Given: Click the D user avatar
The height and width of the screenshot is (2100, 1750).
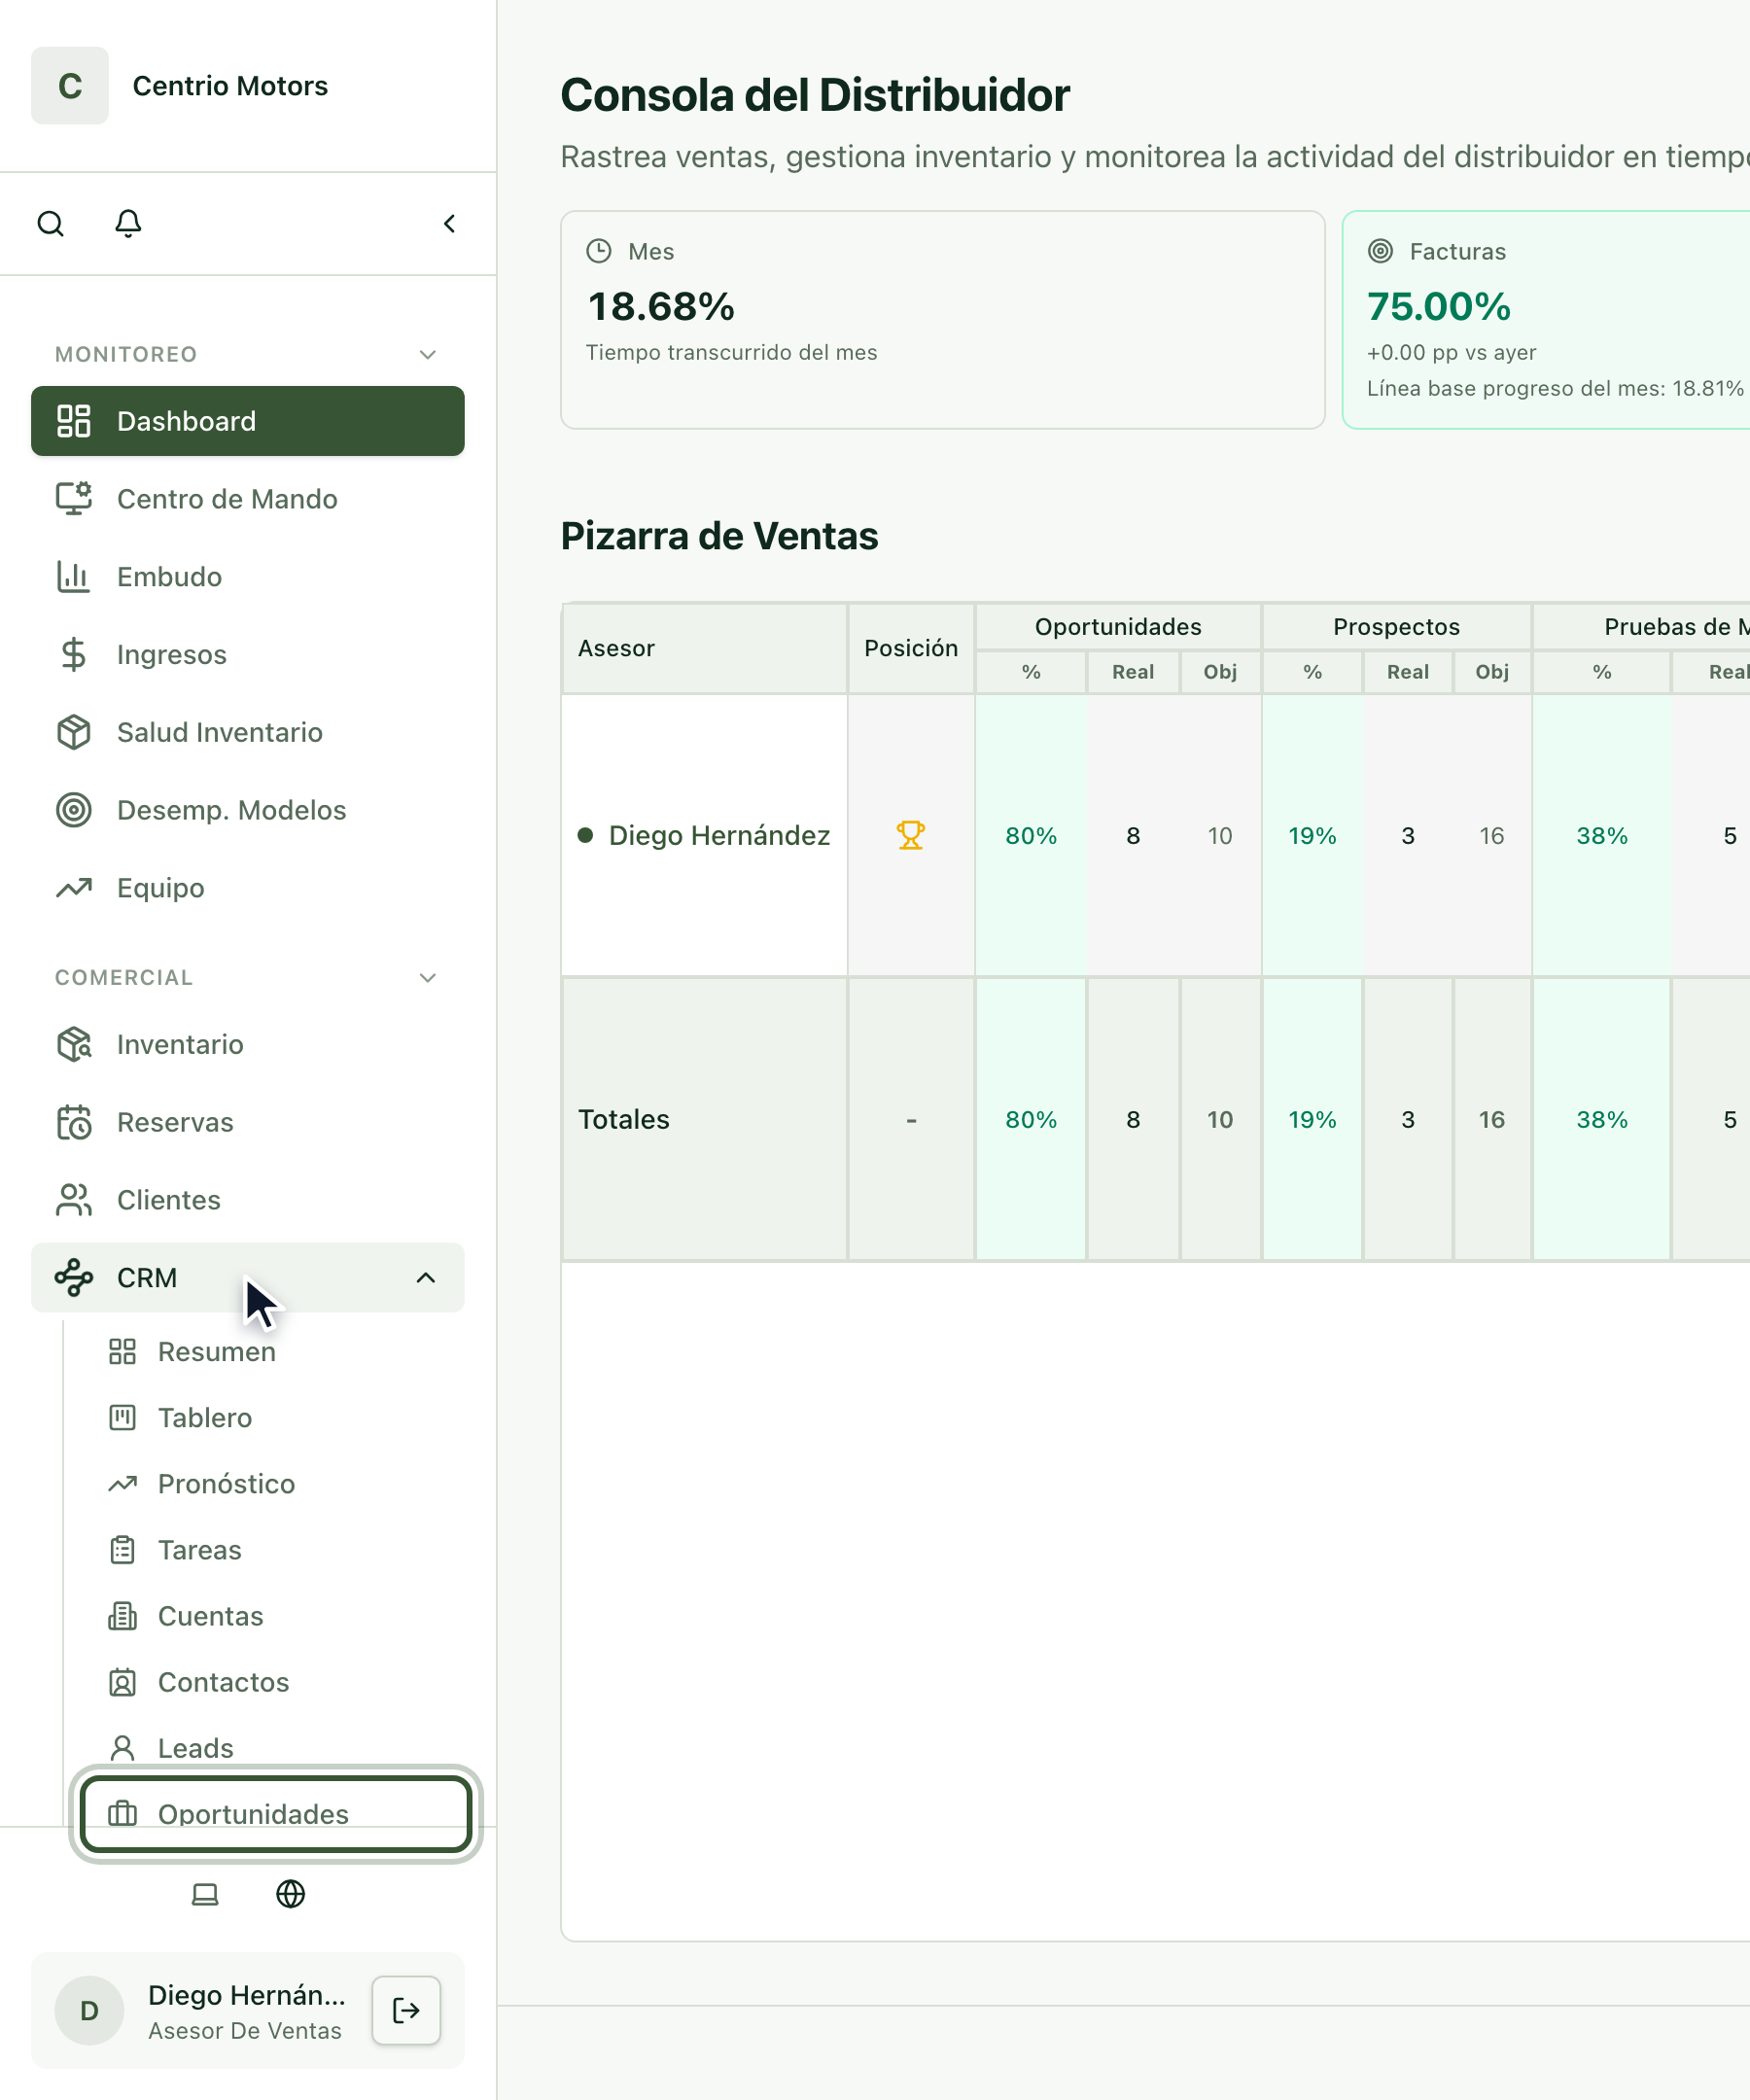Looking at the screenshot, I should coord(90,2010).
